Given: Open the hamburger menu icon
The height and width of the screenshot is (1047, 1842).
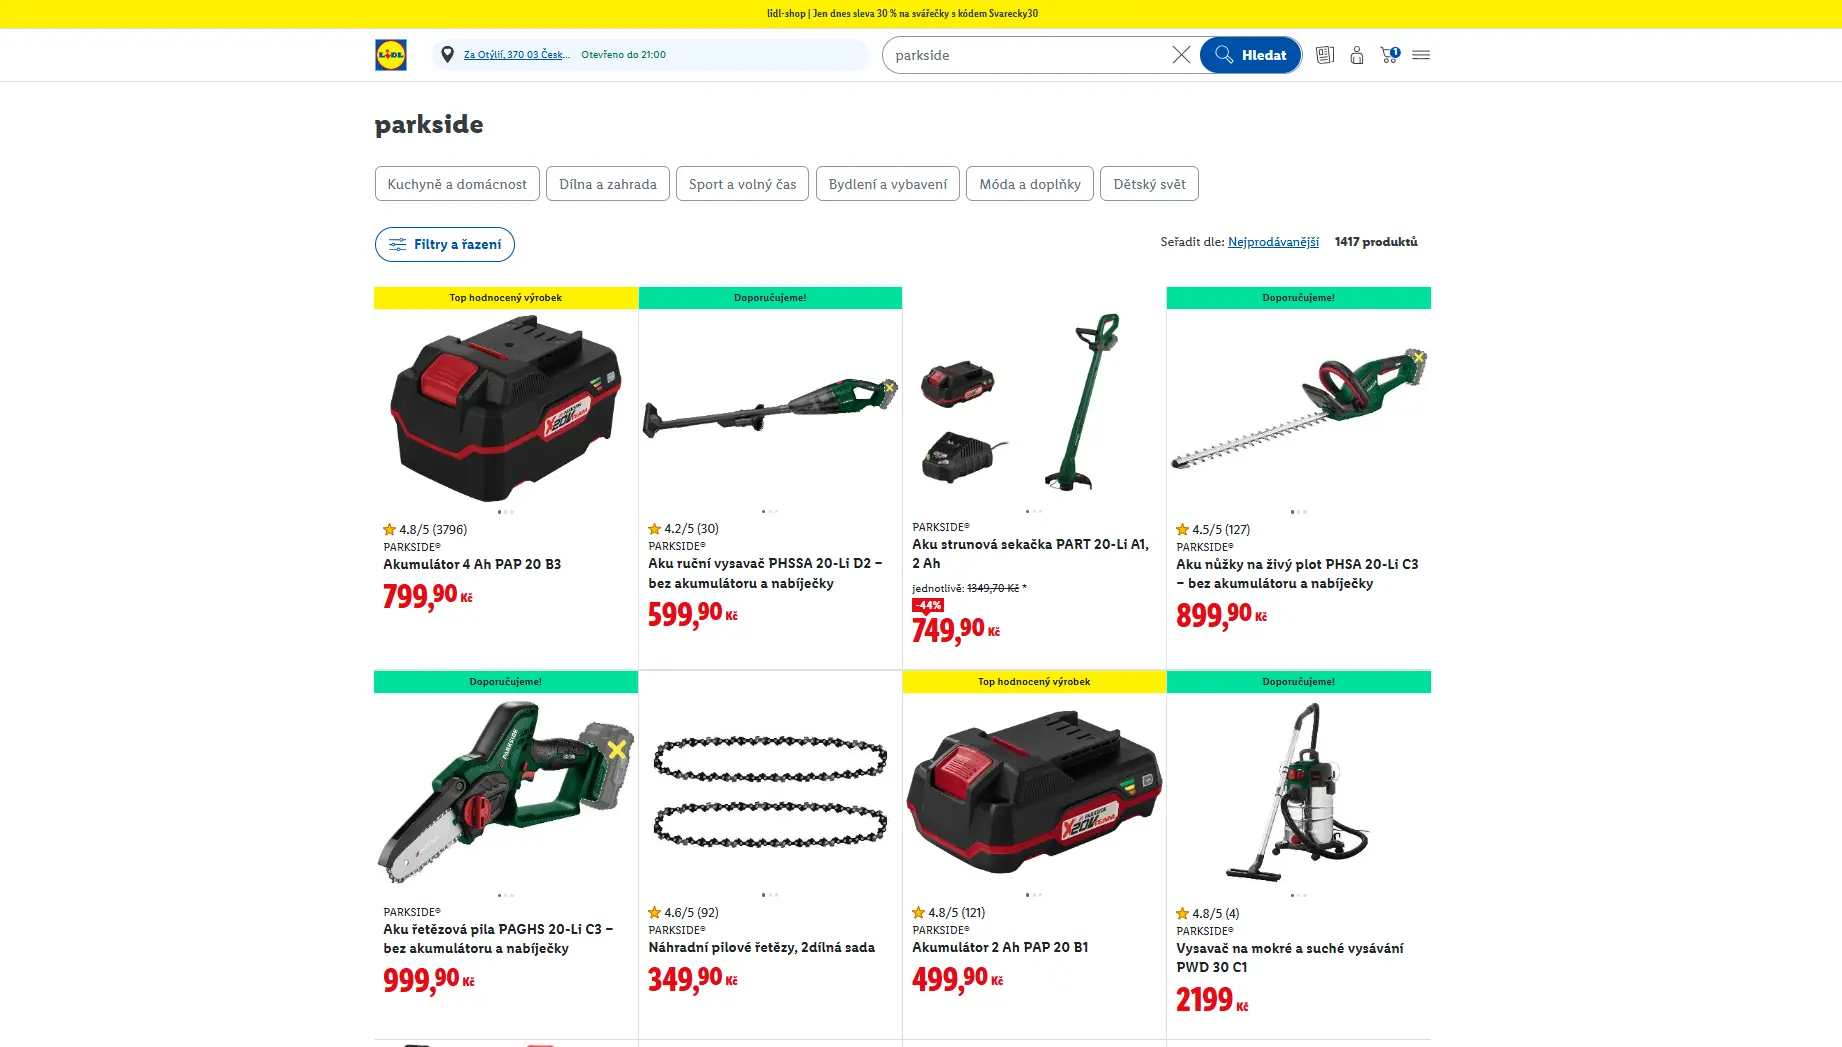Looking at the screenshot, I should [1421, 55].
